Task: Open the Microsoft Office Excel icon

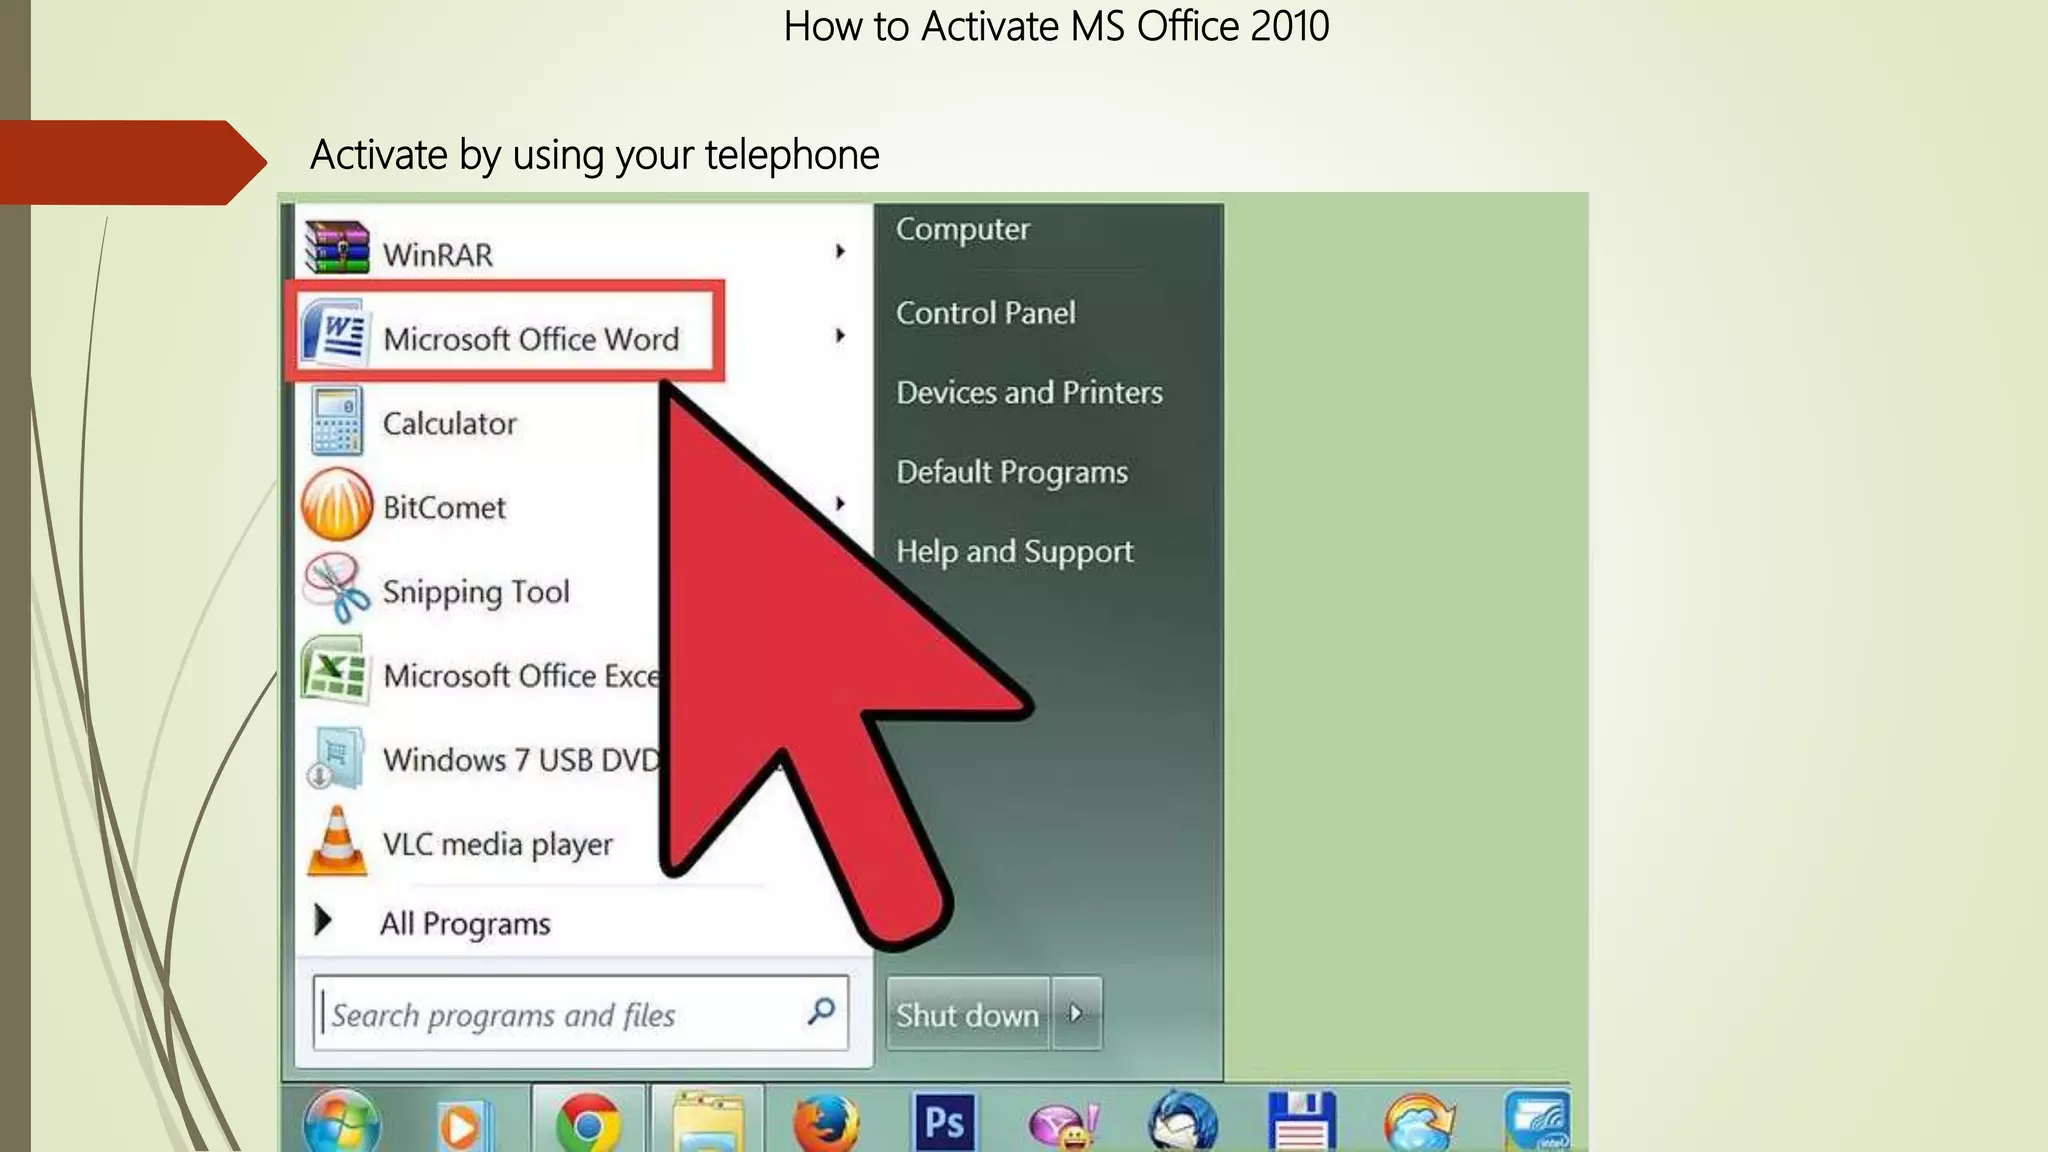Action: [335, 671]
